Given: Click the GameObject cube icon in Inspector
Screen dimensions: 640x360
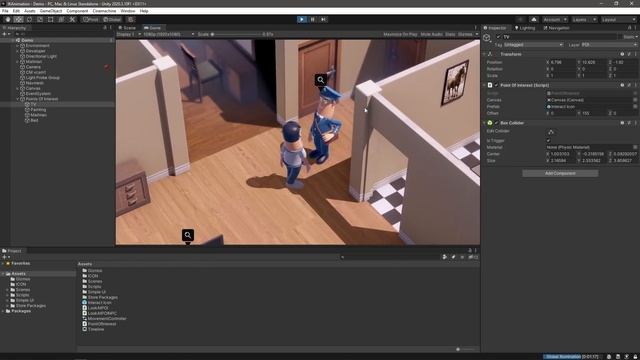Looking at the screenshot, I should pyautogui.click(x=487, y=38).
